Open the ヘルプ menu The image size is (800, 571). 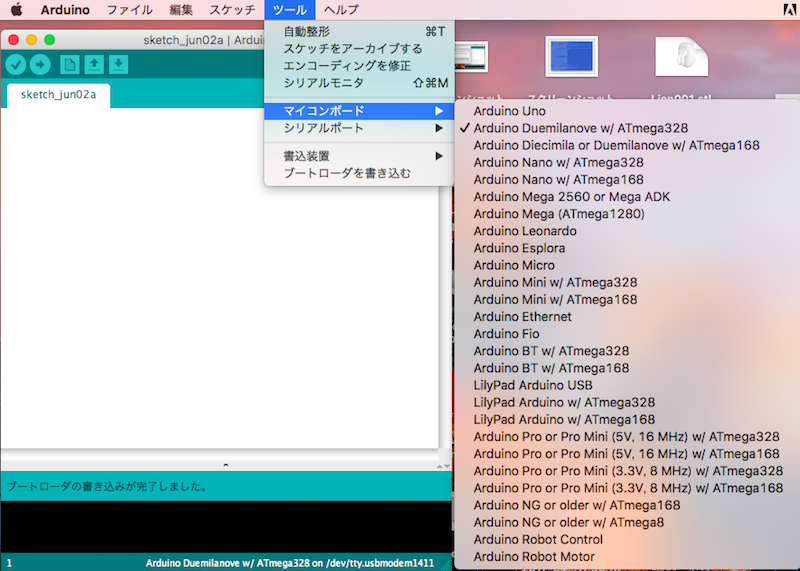click(x=341, y=10)
